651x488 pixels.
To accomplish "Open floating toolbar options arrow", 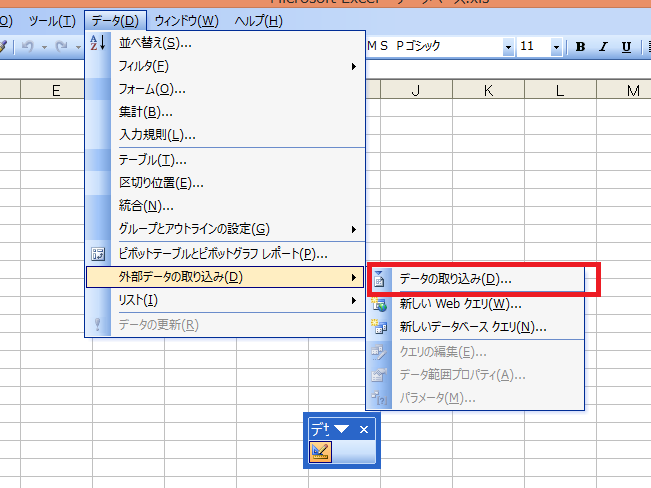I will tap(341, 429).
